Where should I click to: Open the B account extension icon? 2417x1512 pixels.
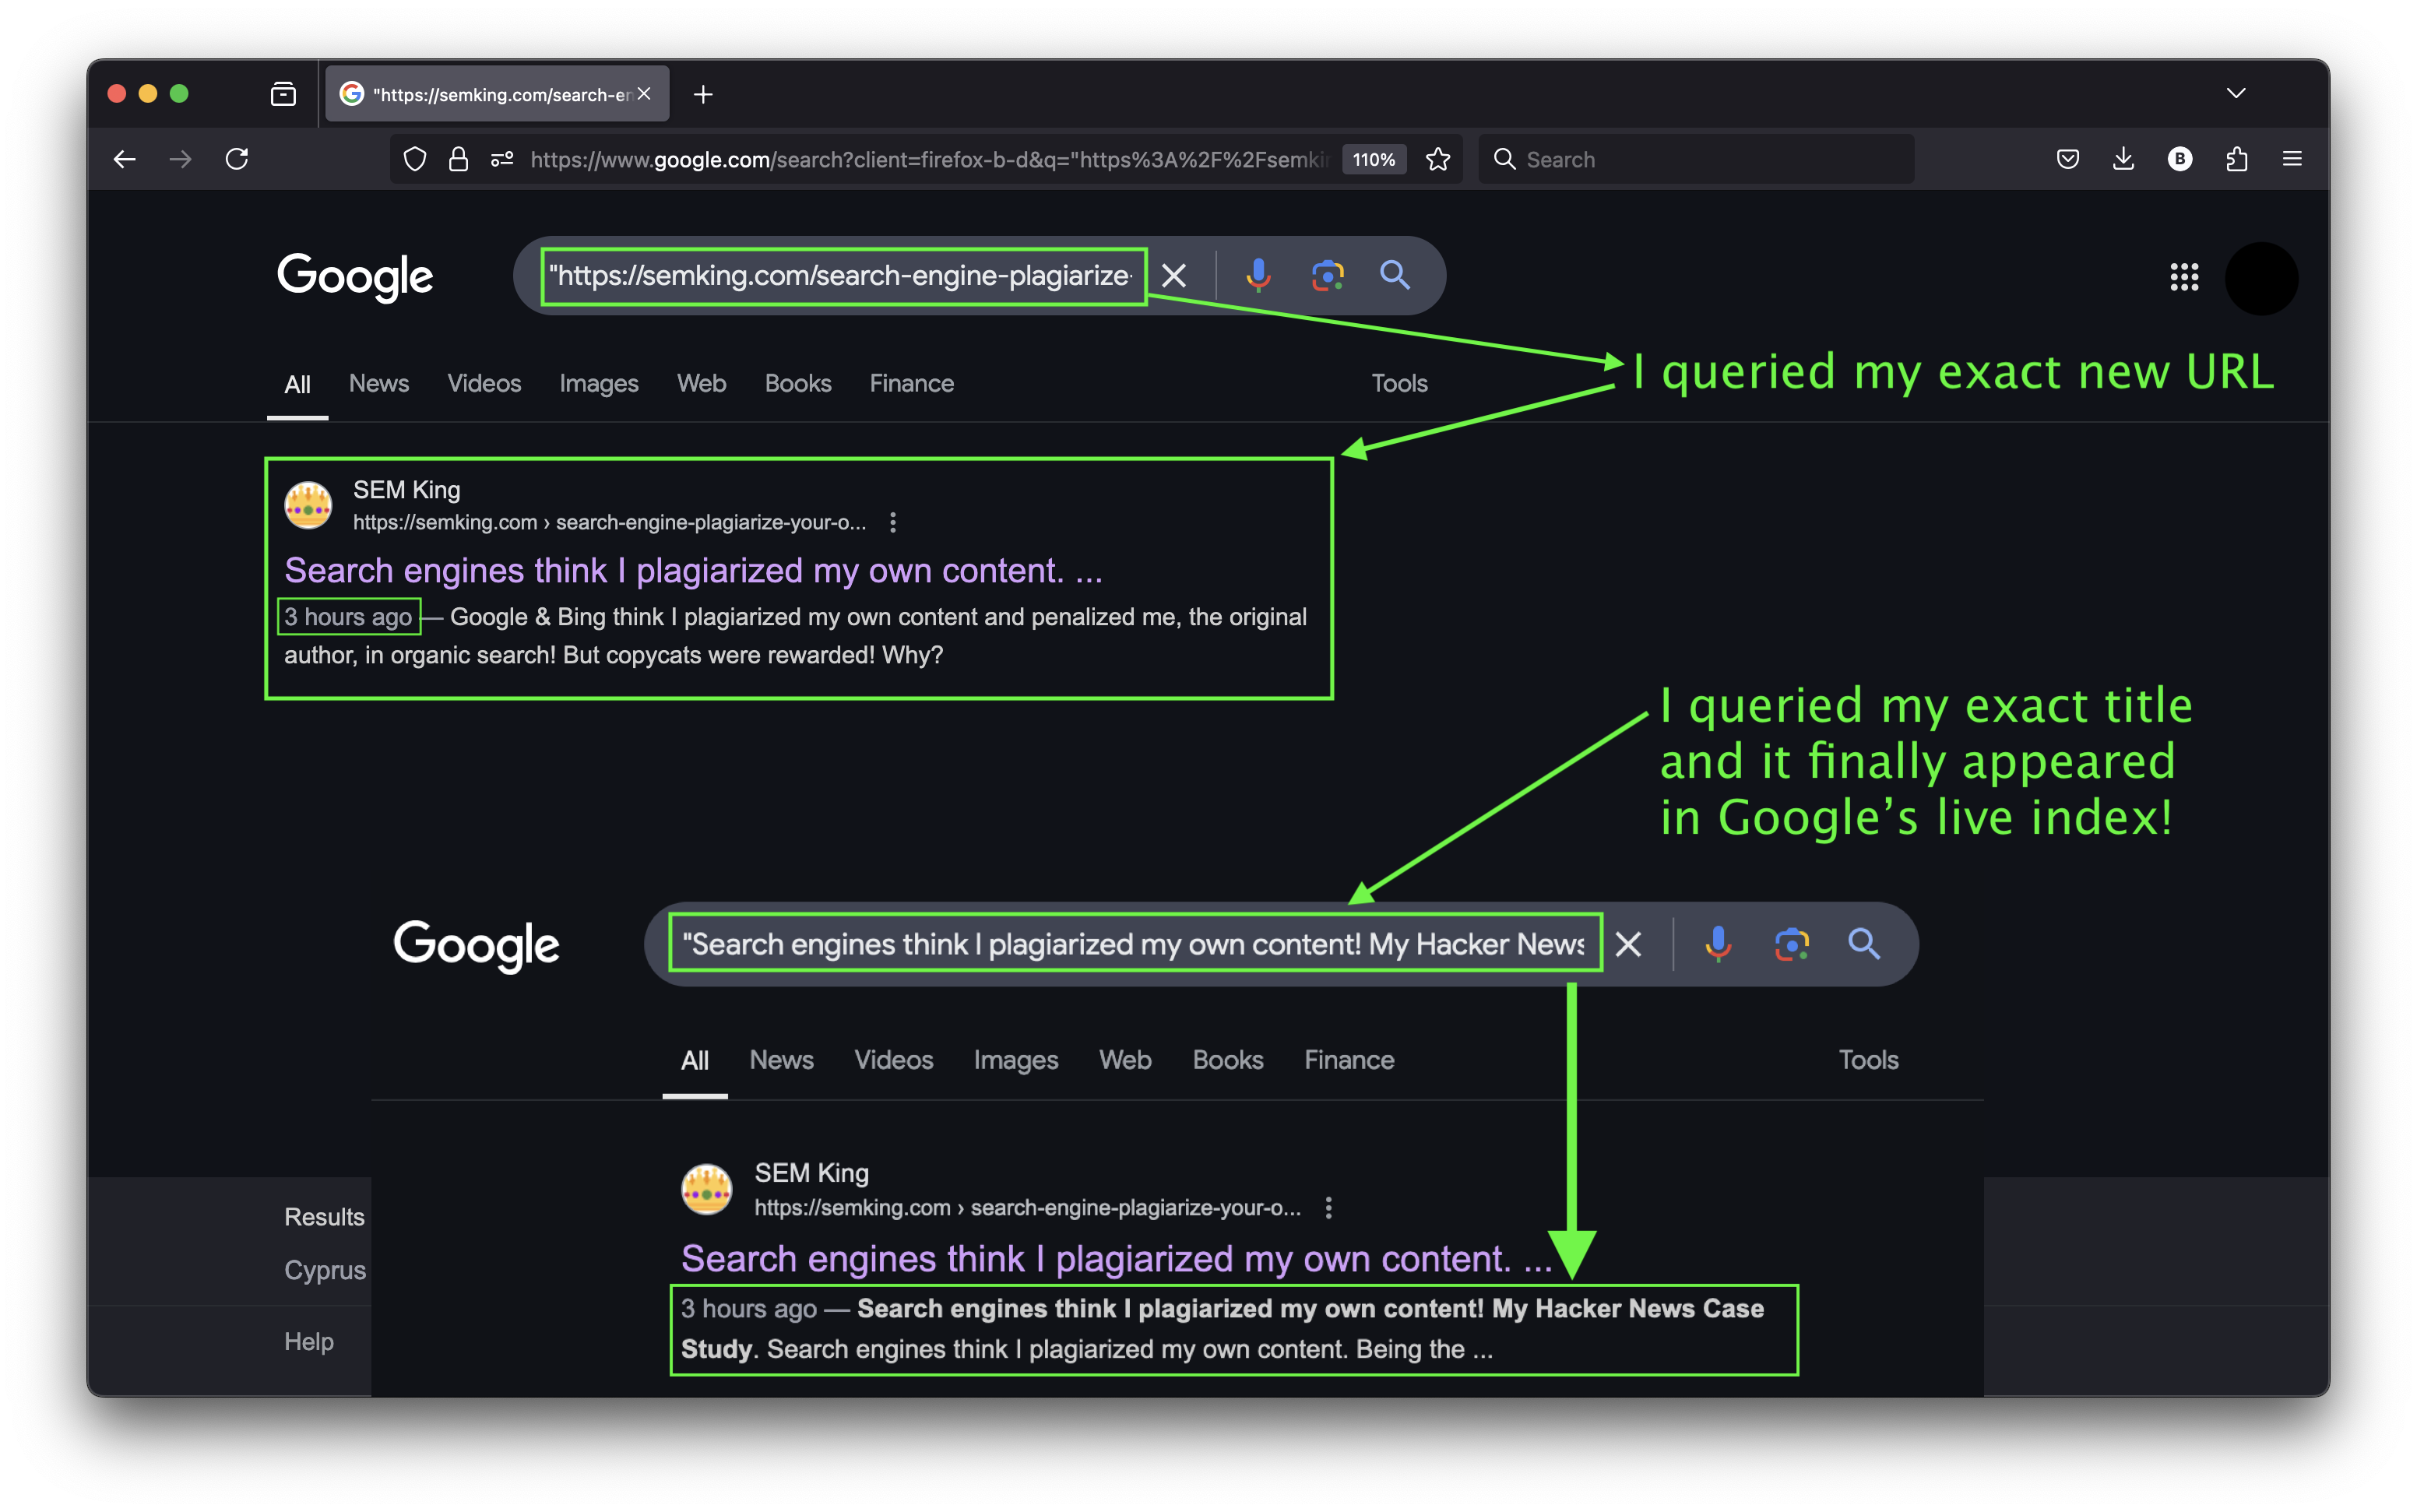(x=2180, y=159)
